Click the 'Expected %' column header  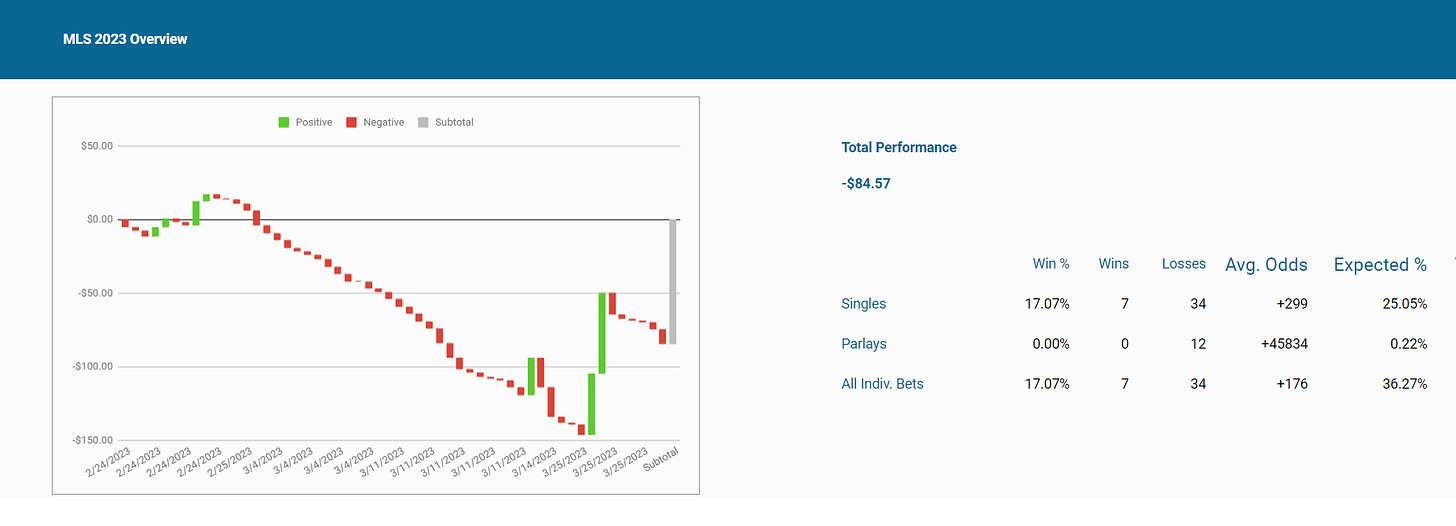[x=1380, y=265]
